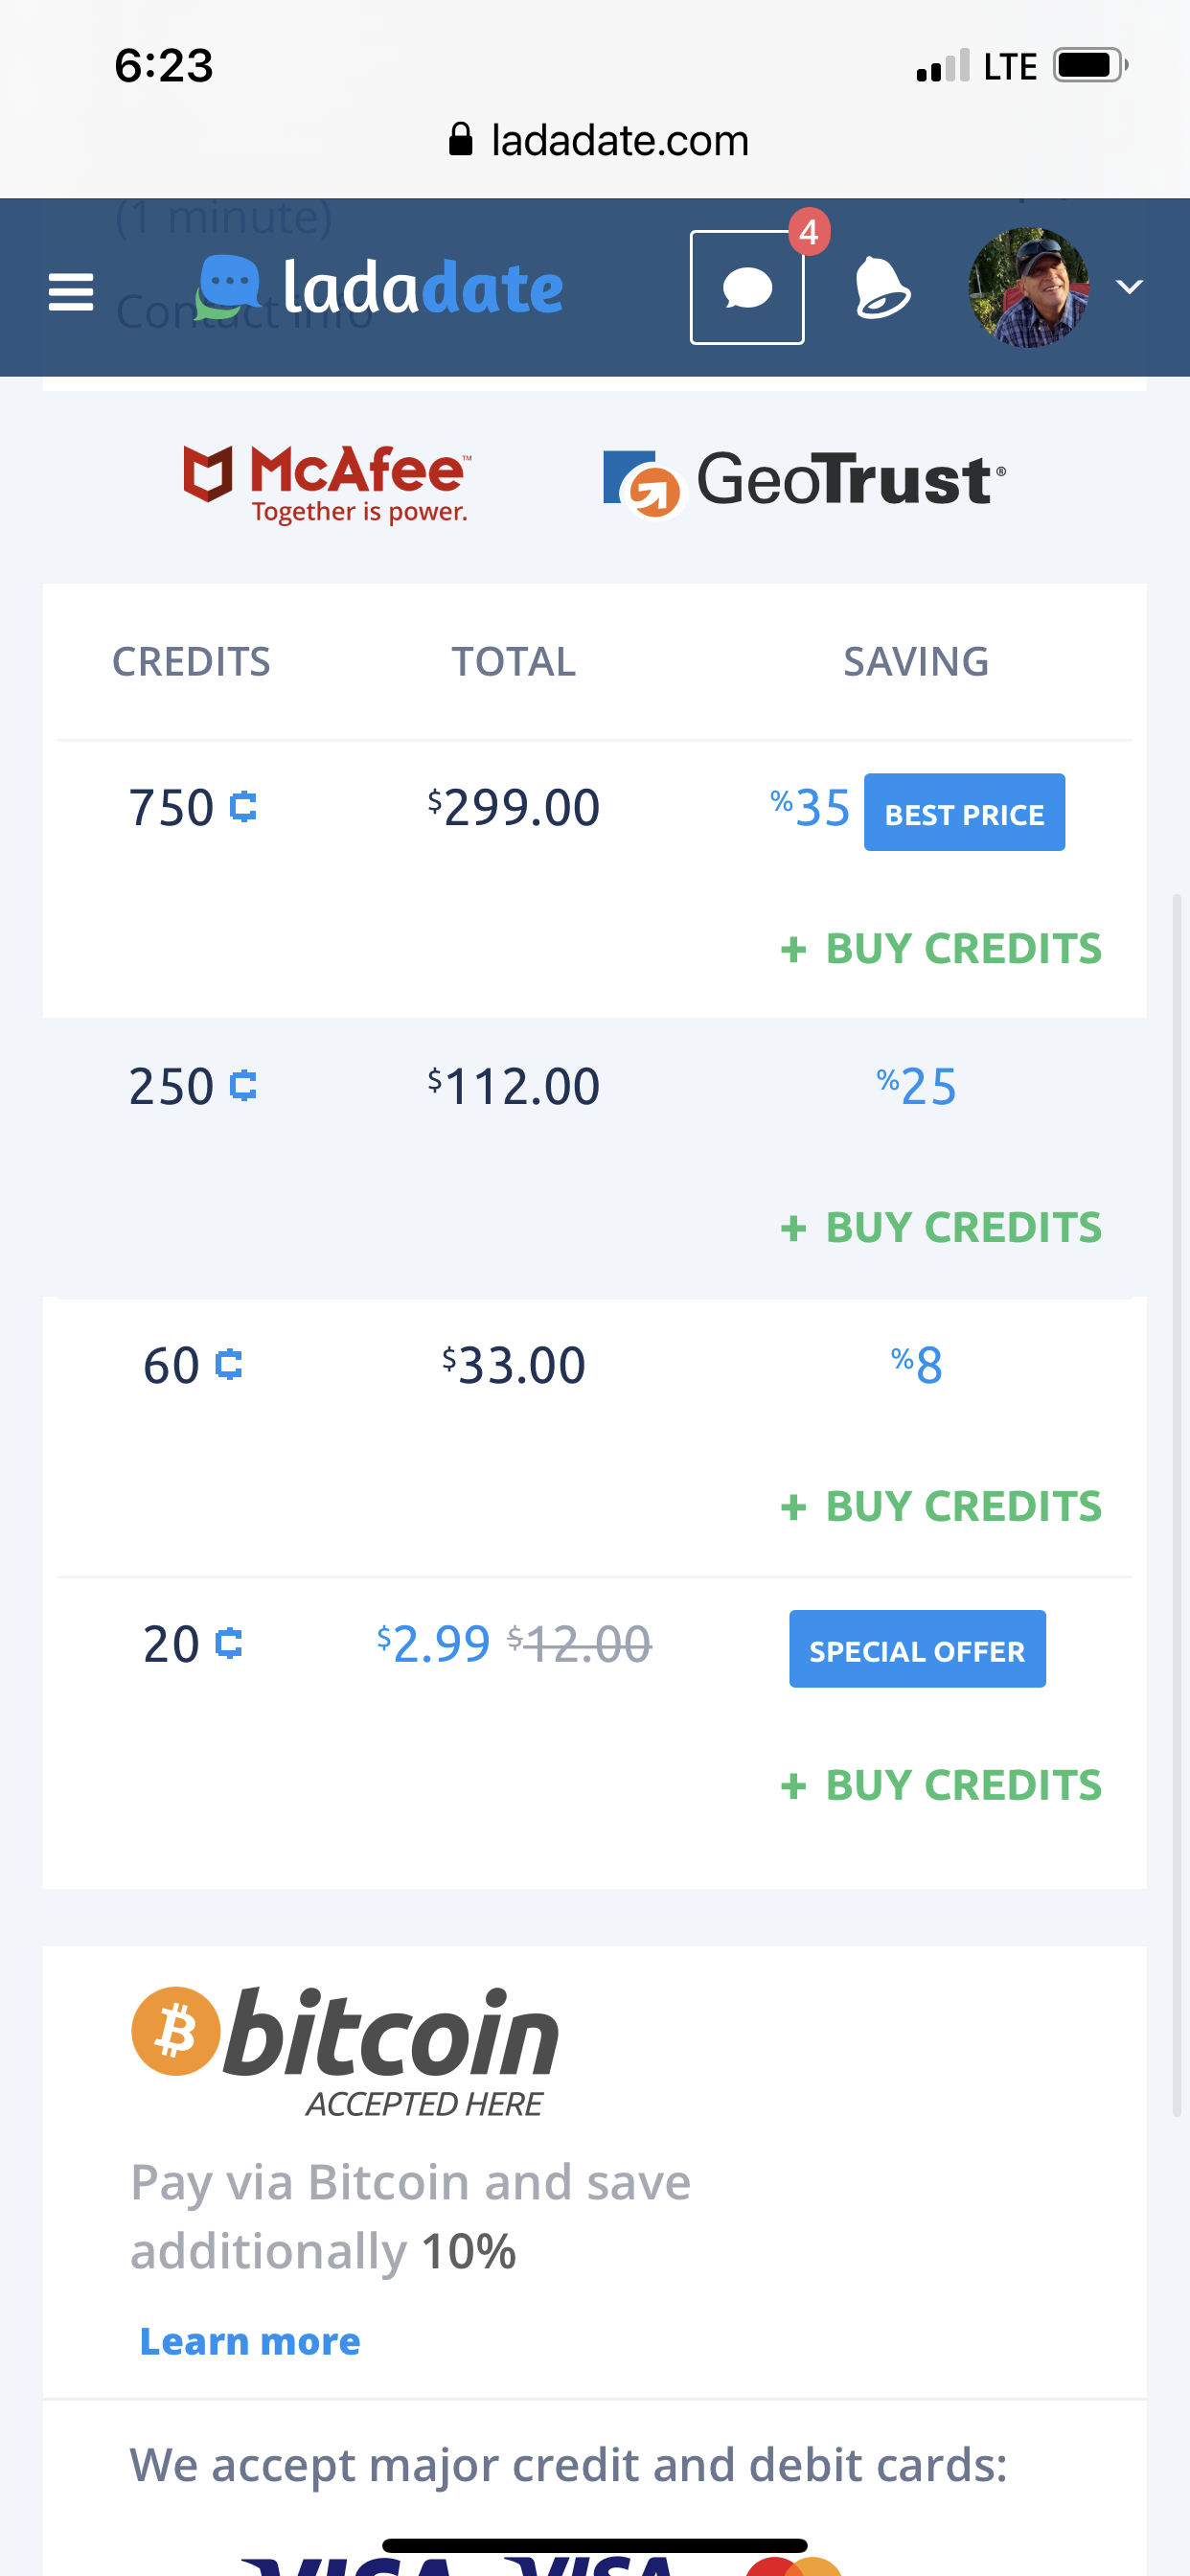Tap the ladadate logo
This screenshot has width=1190, height=2576.
[x=380, y=288]
